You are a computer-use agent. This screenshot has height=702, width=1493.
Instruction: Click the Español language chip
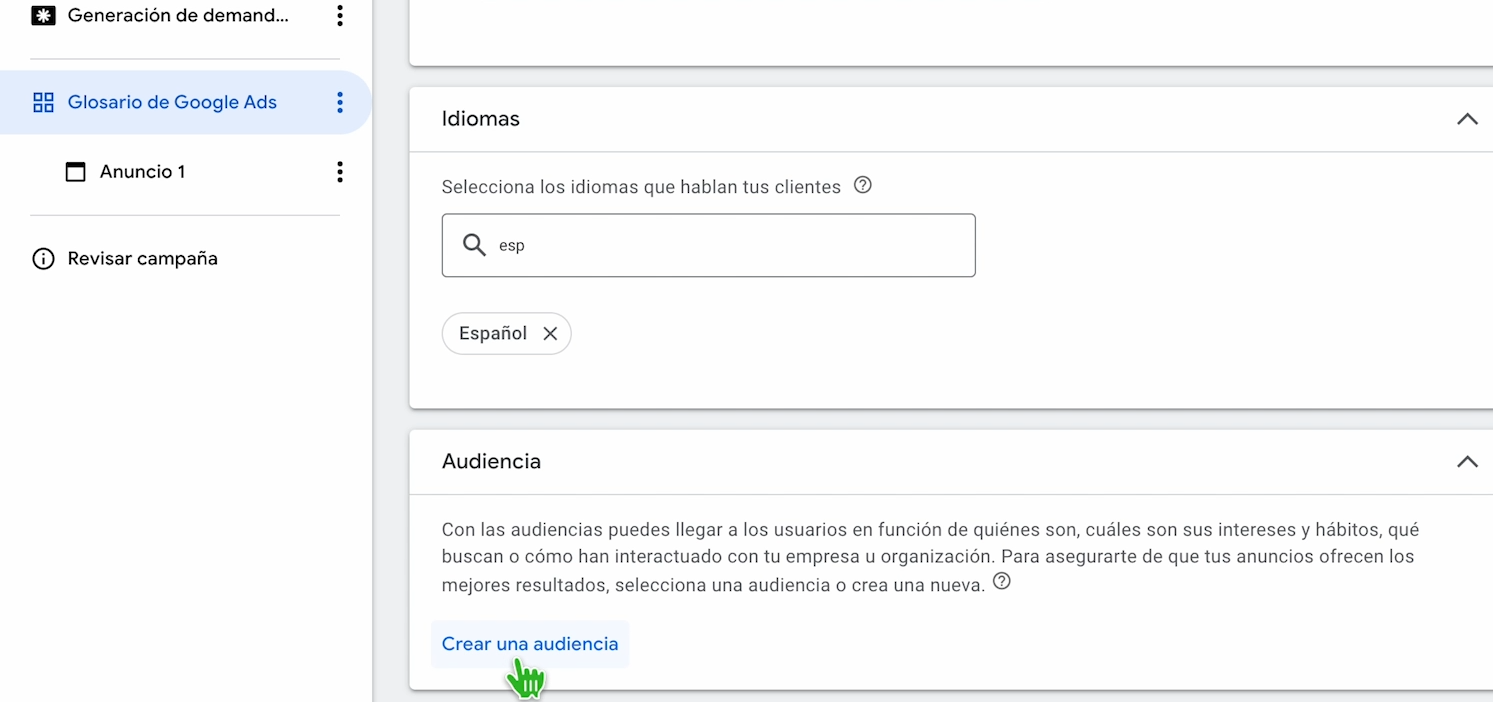493,334
